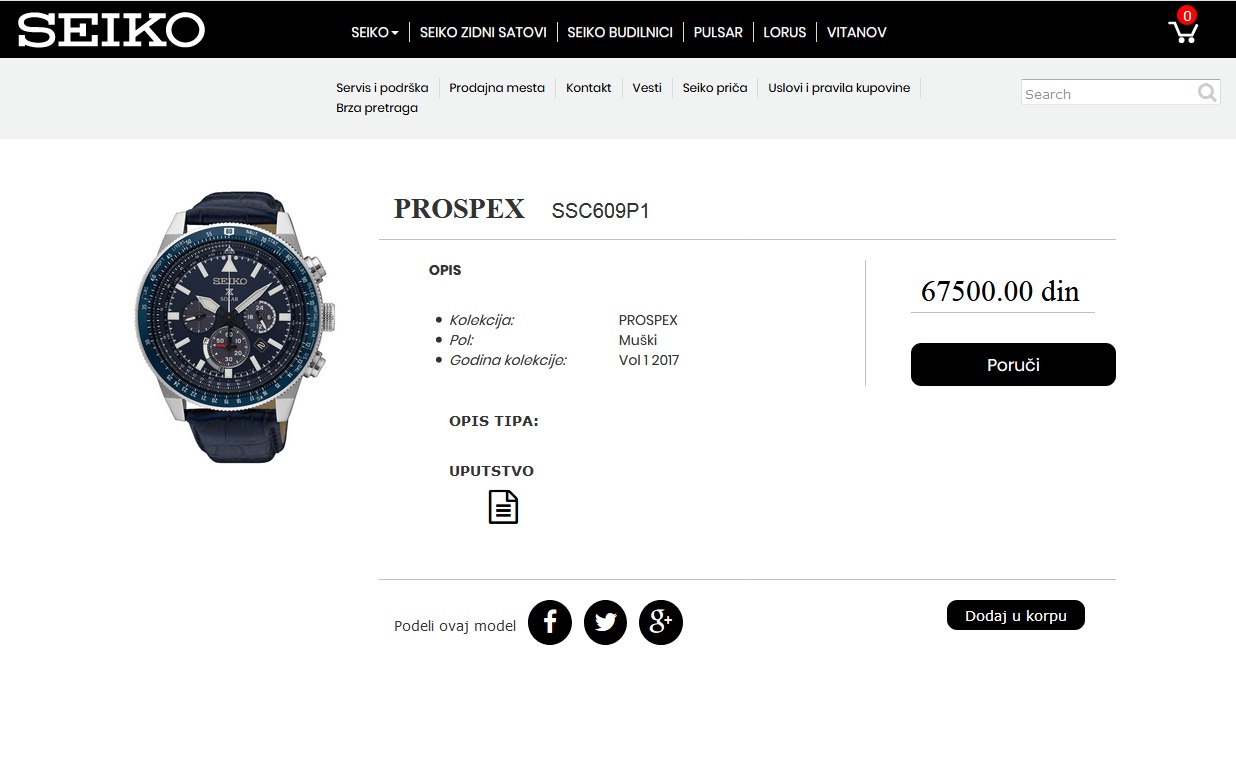
Task: Click the Poruči order button
Action: pyautogui.click(x=1013, y=365)
